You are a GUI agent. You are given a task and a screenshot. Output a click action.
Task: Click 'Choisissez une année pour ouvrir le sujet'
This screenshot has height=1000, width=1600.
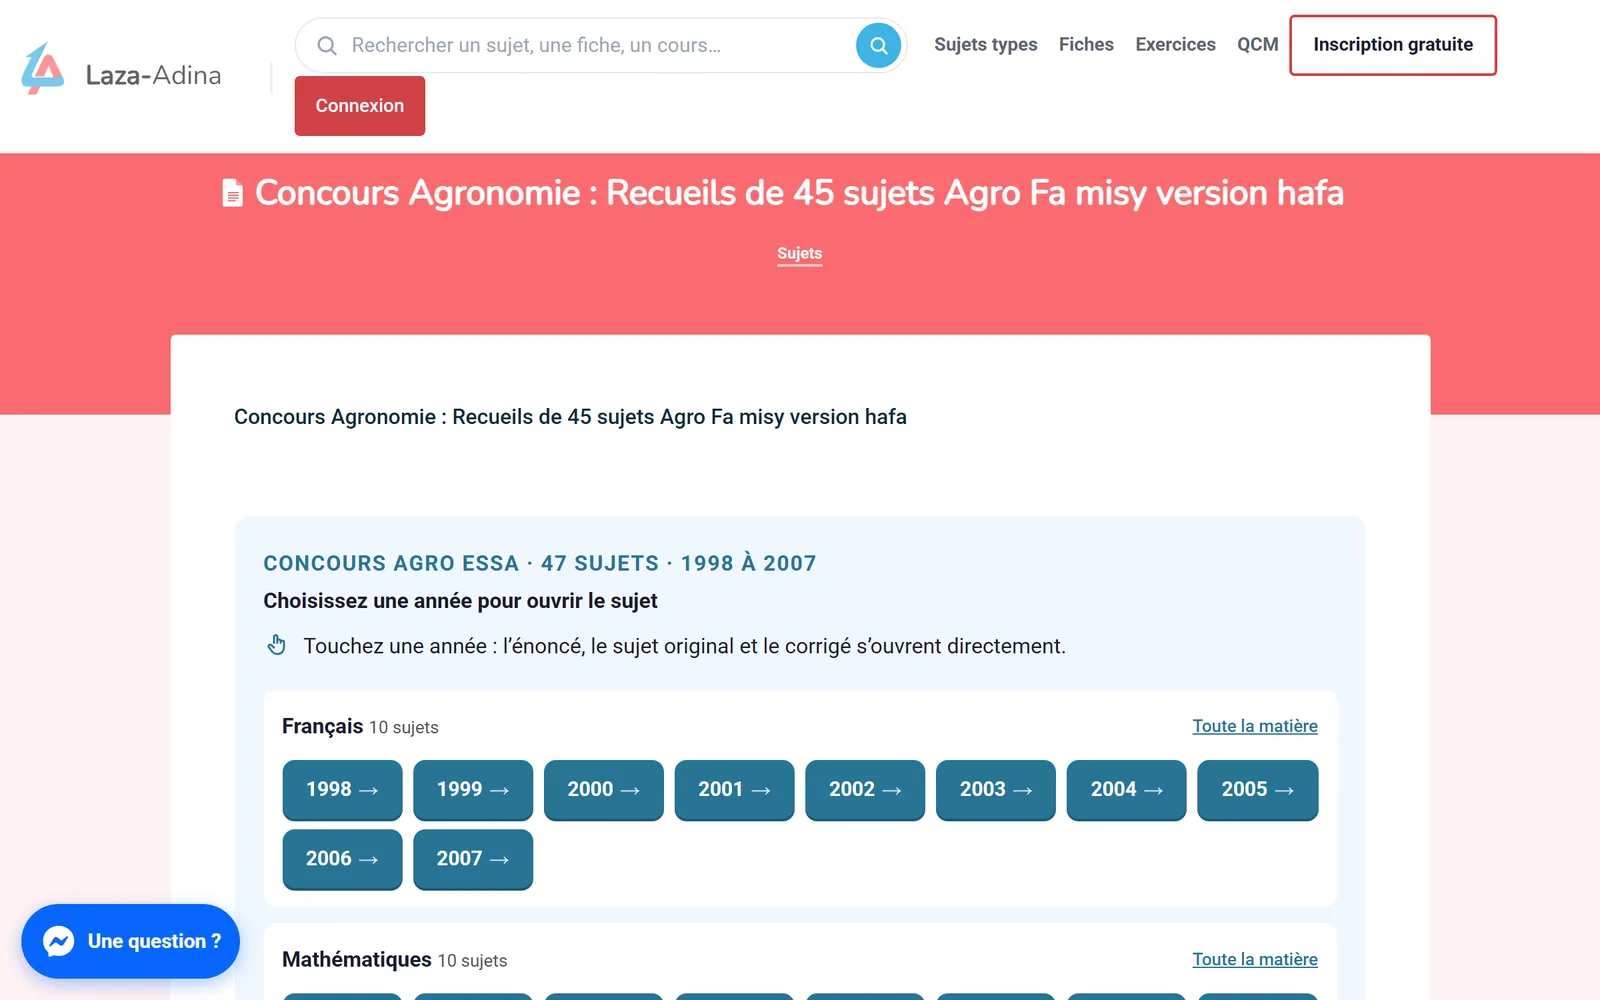[x=460, y=601]
